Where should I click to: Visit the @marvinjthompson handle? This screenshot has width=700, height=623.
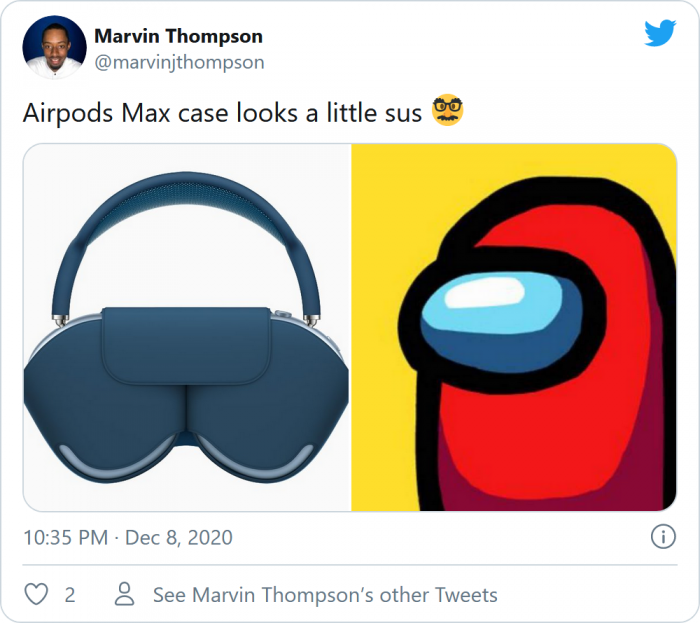[x=179, y=62]
